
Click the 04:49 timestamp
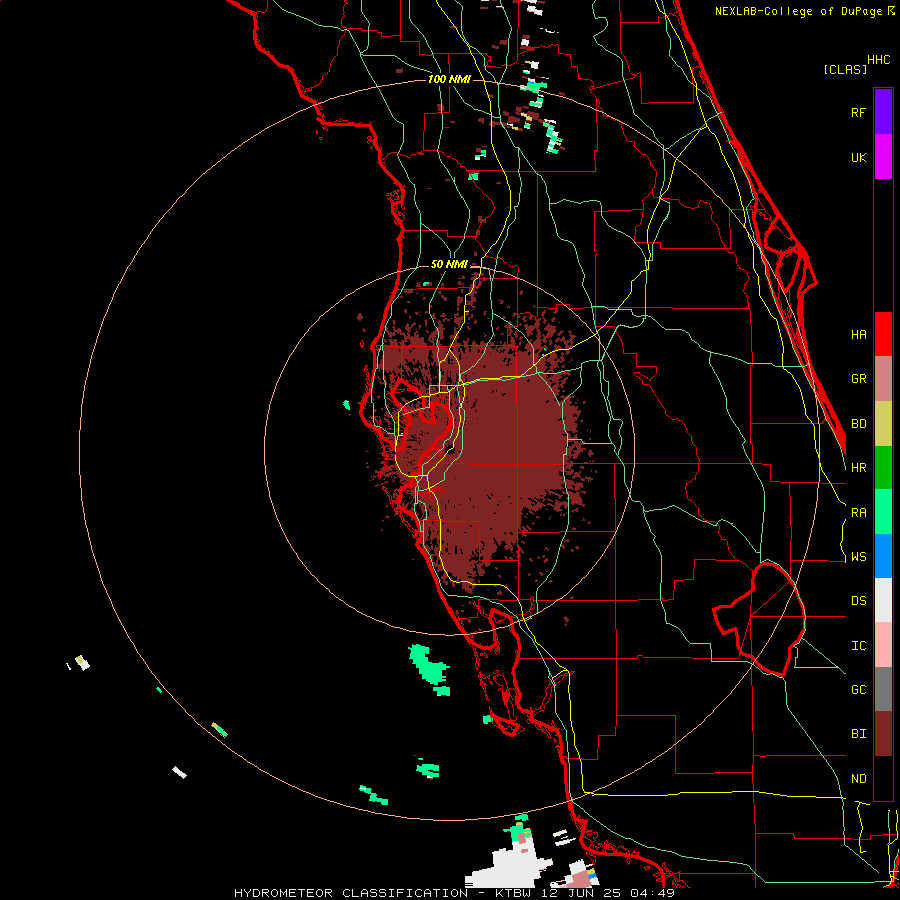pos(651,893)
